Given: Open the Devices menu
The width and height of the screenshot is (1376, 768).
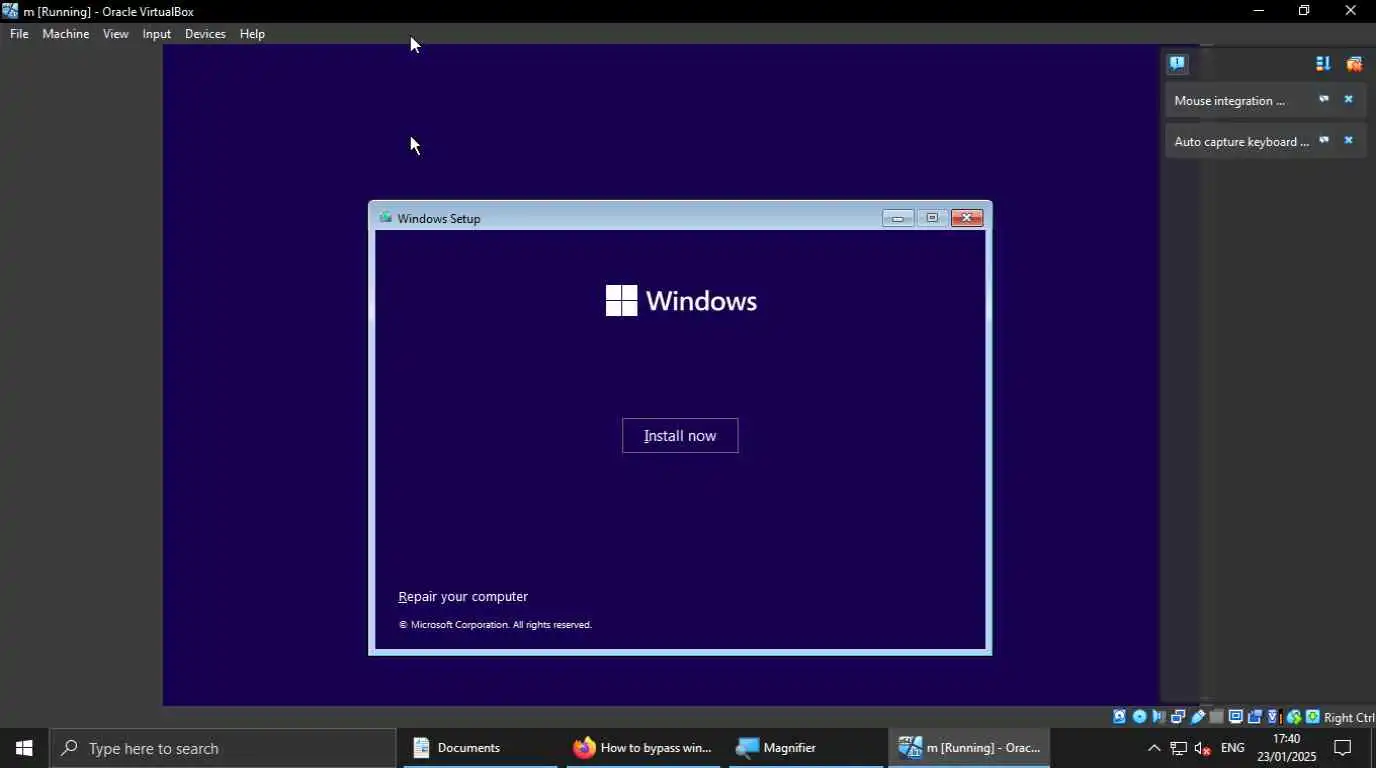Looking at the screenshot, I should (205, 34).
